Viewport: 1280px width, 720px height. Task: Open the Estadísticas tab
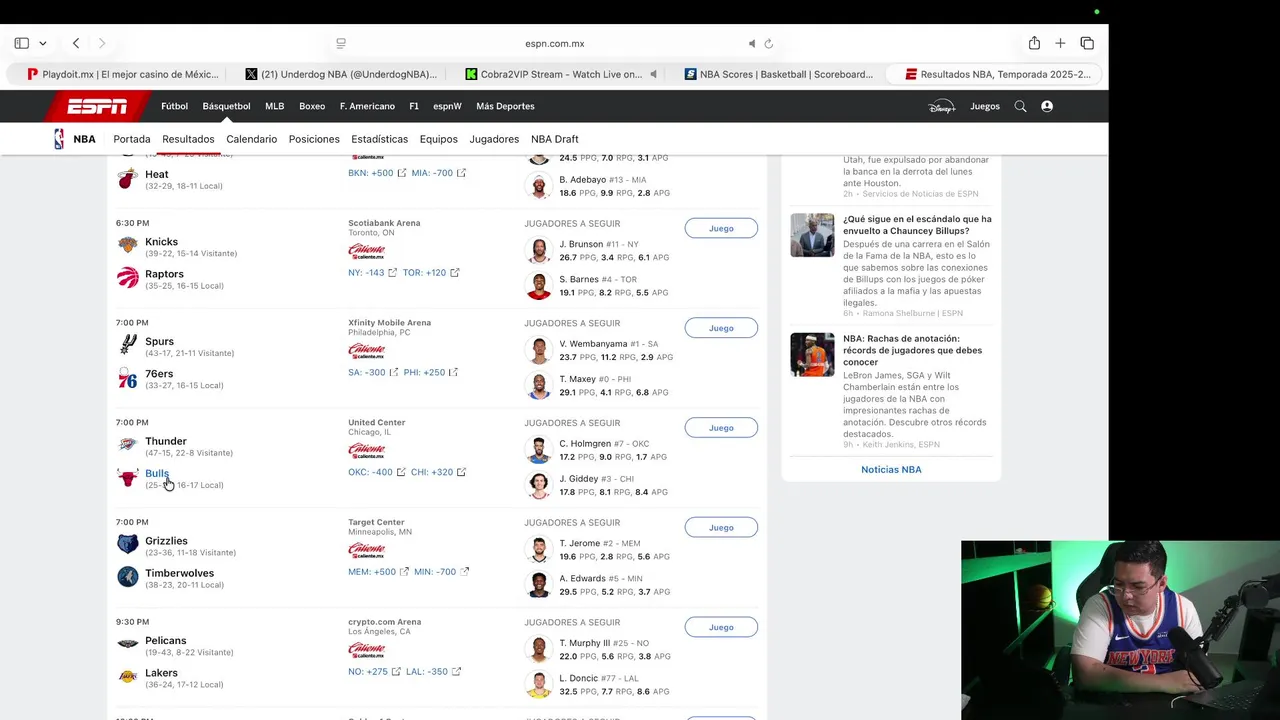coord(380,139)
